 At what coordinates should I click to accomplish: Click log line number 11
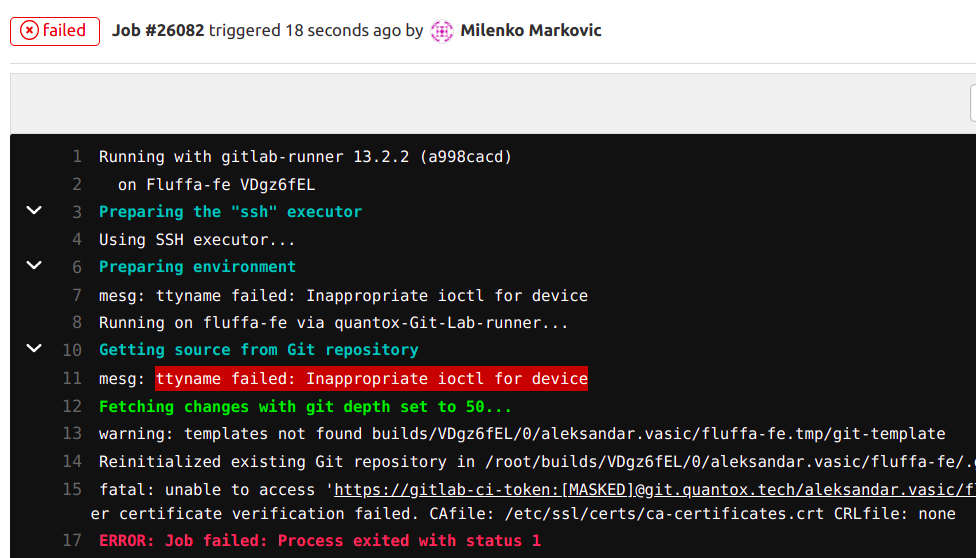[x=71, y=379]
